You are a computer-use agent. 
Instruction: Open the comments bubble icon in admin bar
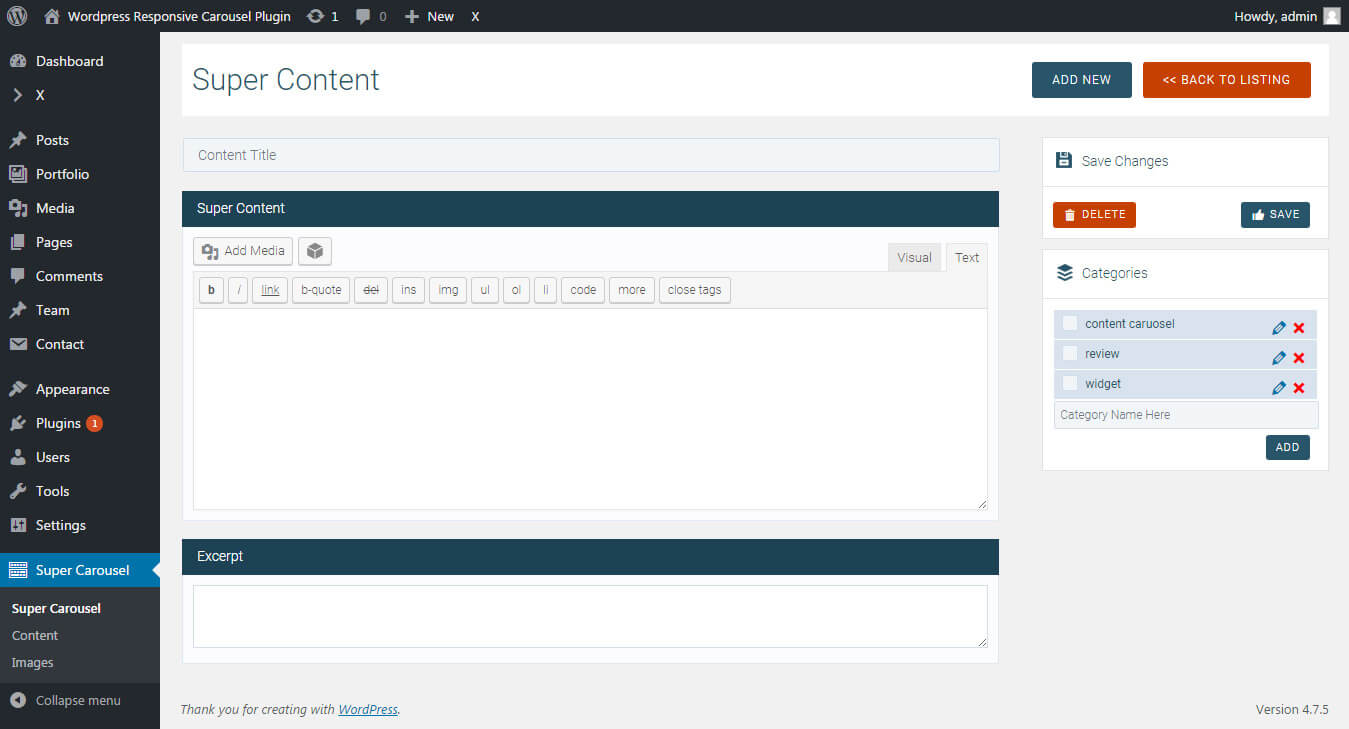point(364,16)
